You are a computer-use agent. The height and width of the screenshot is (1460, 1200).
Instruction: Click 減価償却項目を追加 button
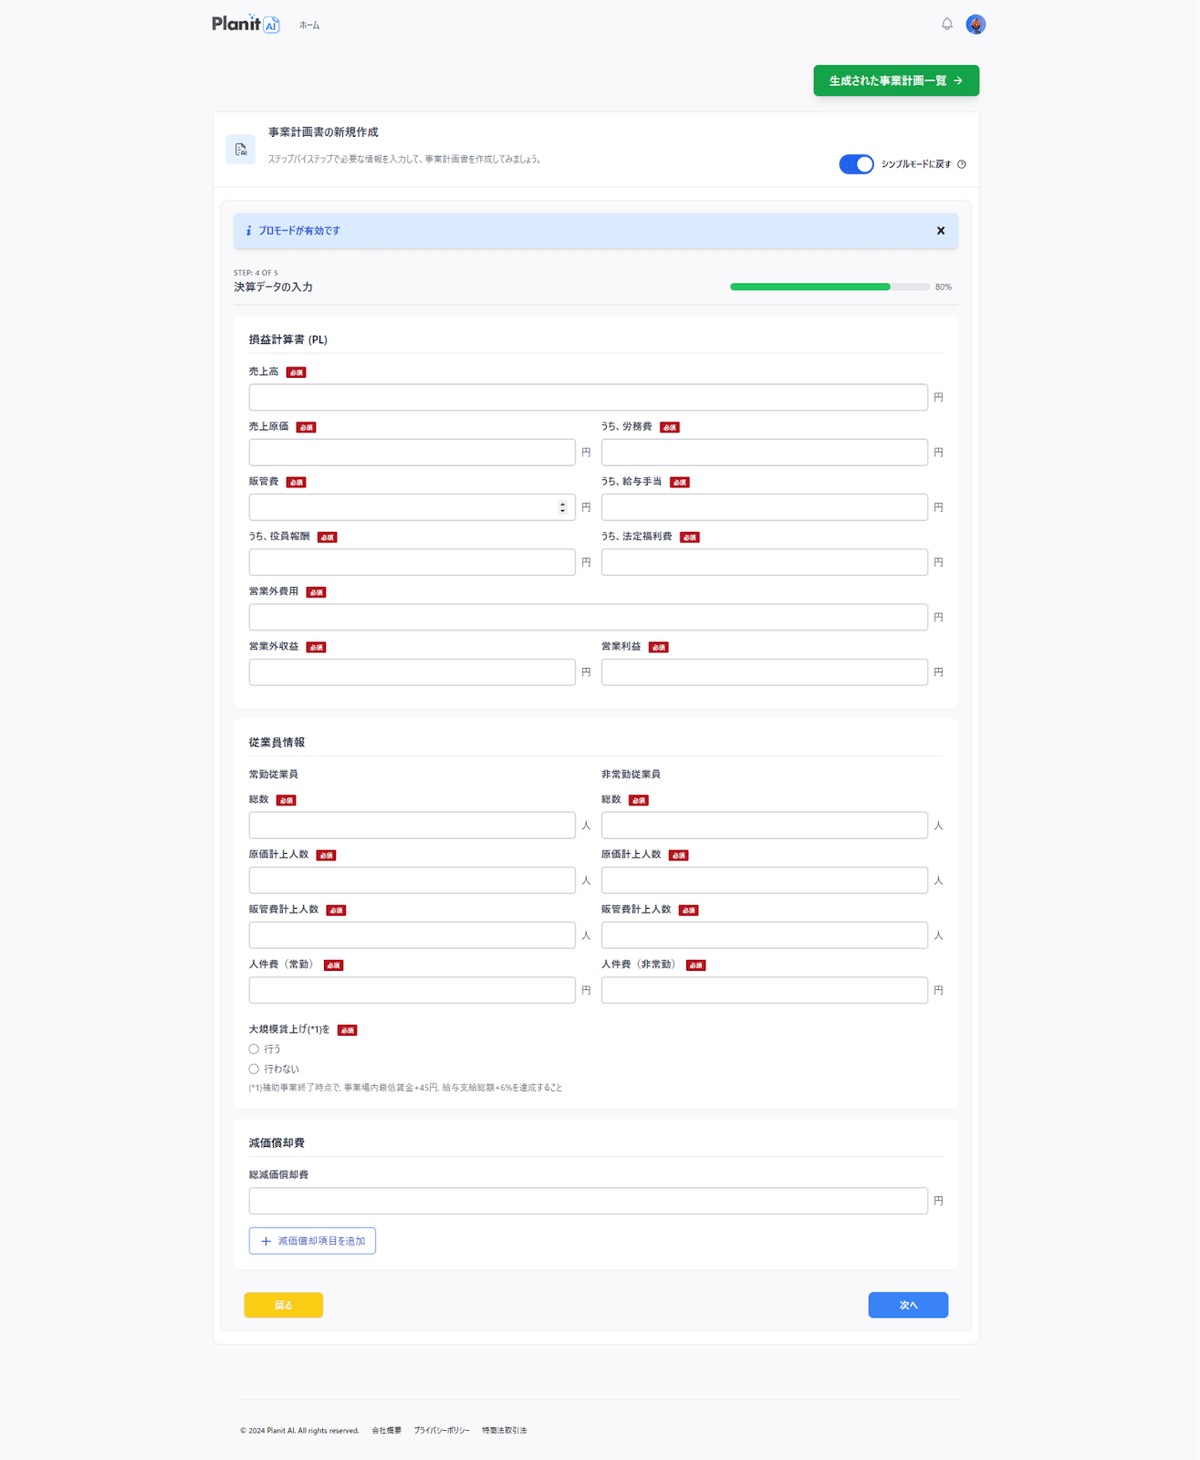312,1241
